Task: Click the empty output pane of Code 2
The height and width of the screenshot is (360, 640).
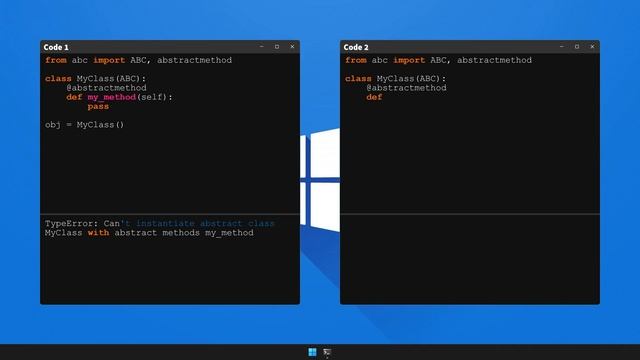Action: click(x=470, y=259)
